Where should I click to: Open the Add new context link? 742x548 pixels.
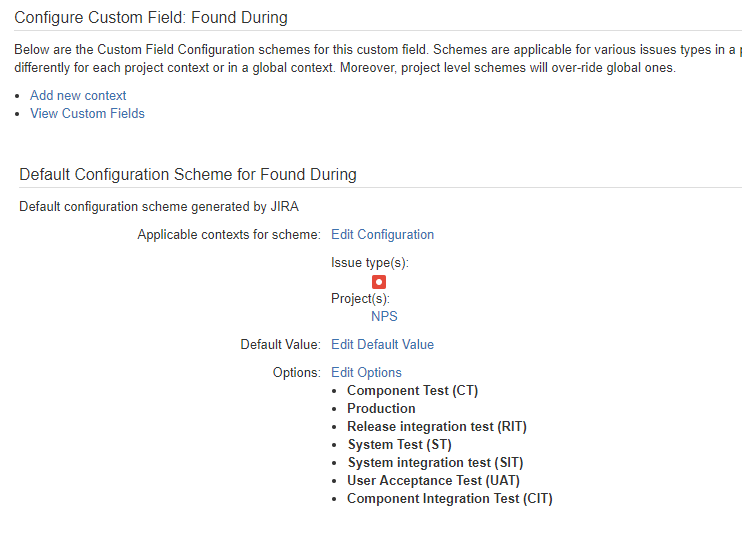[78, 96]
